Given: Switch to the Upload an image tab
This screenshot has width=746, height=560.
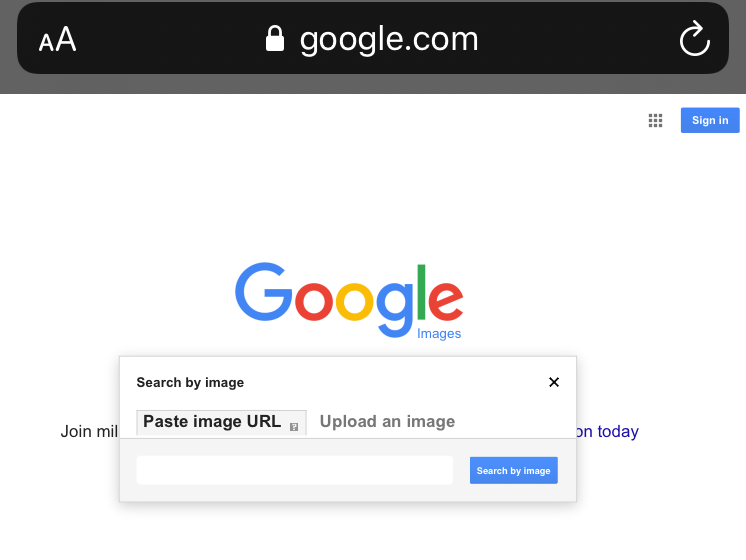Looking at the screenshot, I should click(387, 422).
